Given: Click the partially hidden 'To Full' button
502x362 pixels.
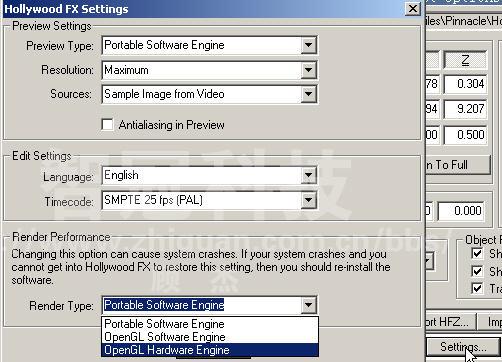Looking at the screenshot, I should pyautogui.click(x=458, y=165).
